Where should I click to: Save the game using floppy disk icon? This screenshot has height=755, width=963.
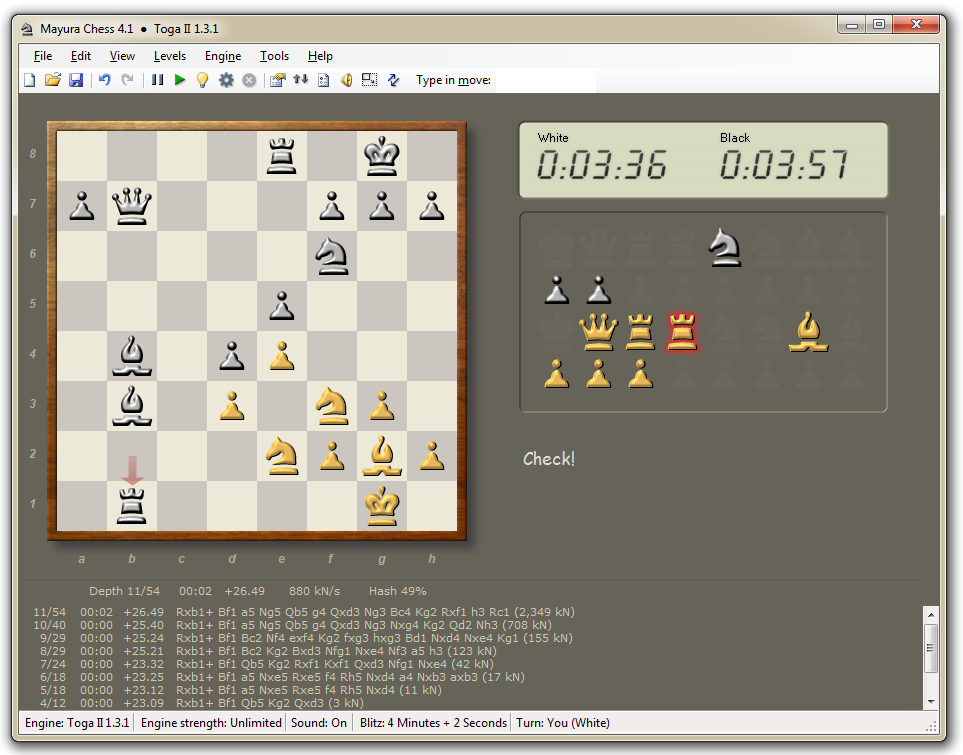(x=76, y=80)
